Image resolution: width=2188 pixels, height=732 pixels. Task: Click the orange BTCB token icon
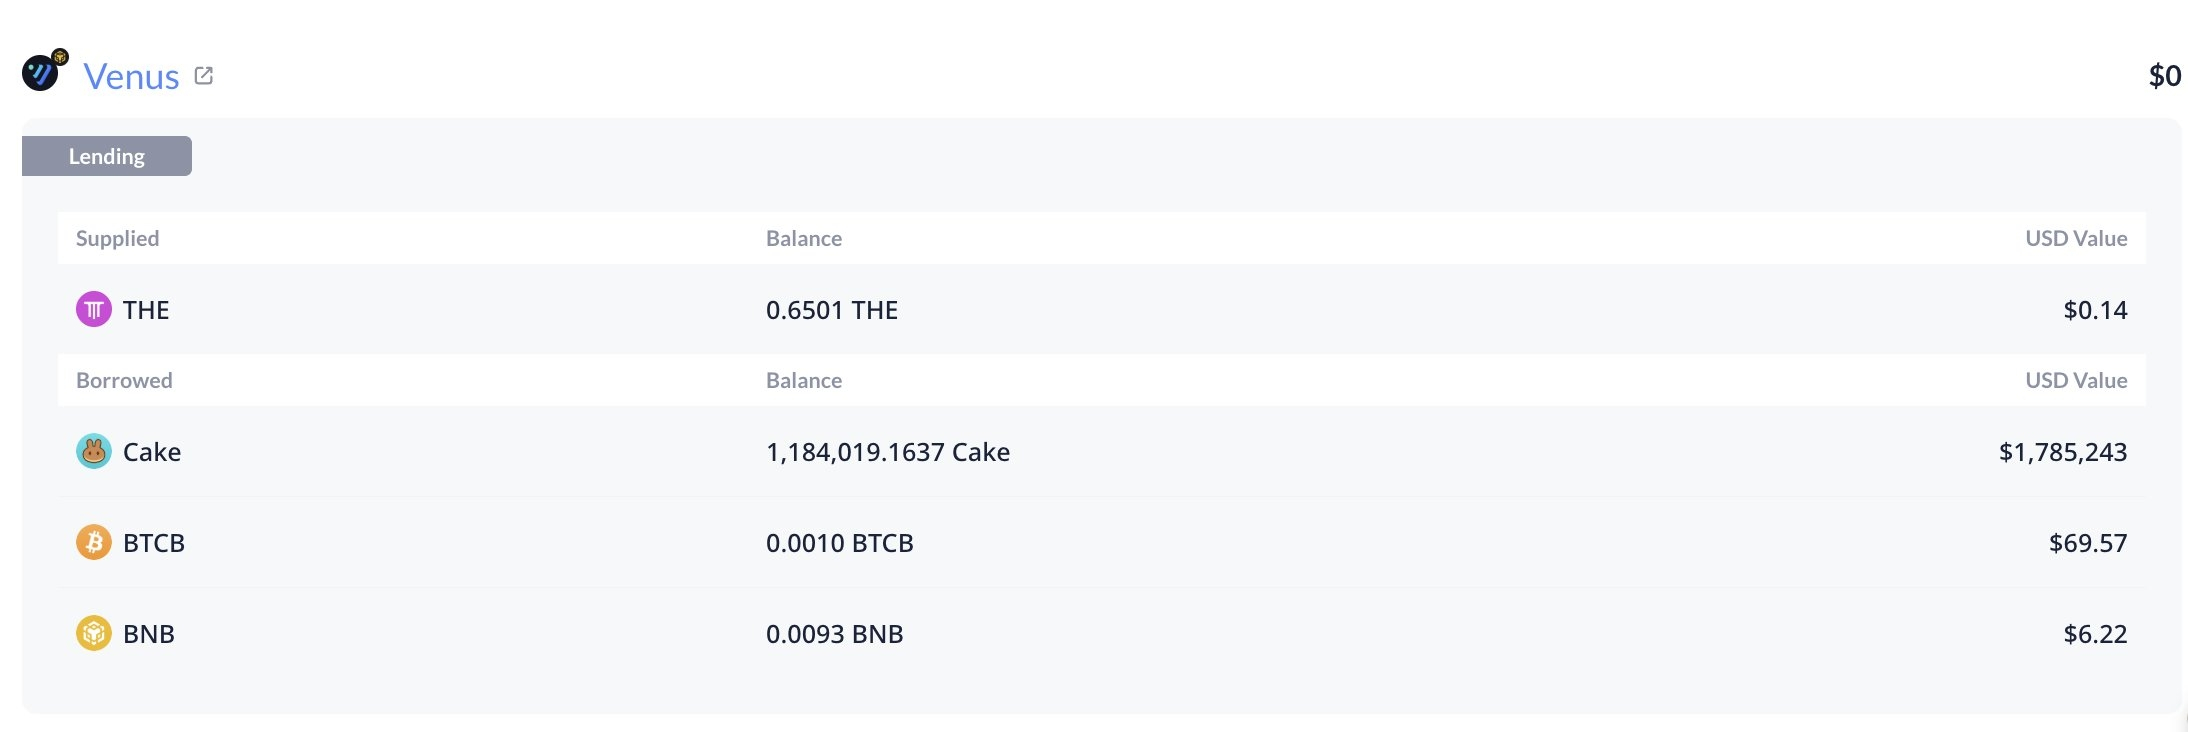point(94,543)
